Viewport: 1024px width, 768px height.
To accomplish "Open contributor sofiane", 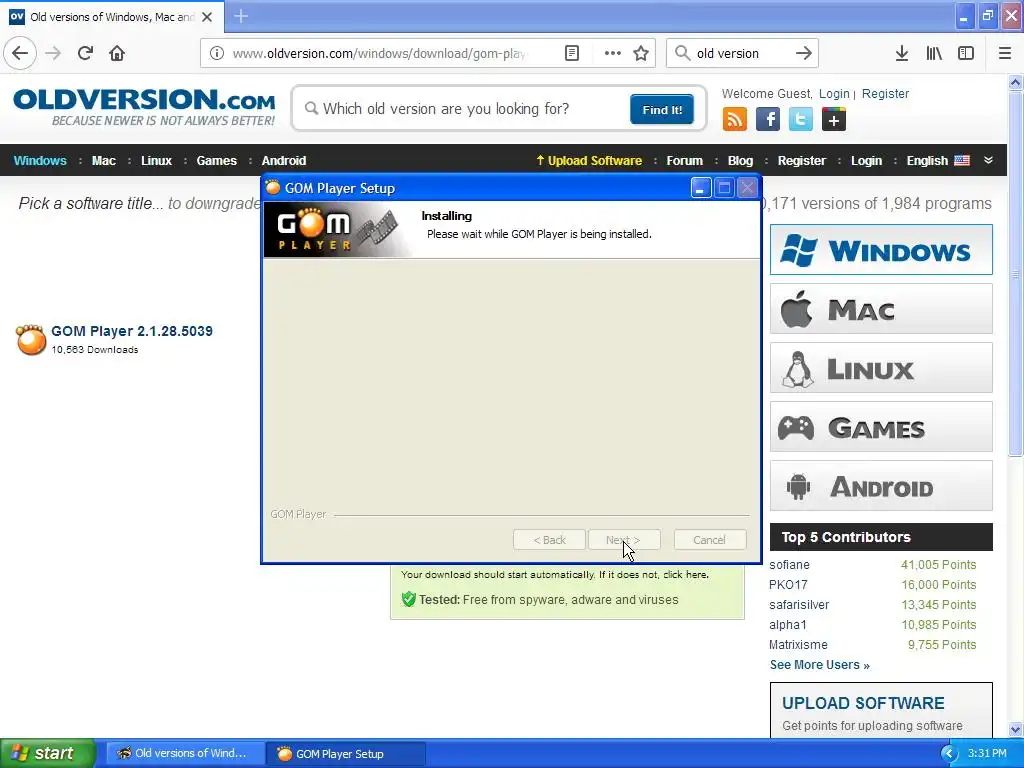I will pos(789,565).
